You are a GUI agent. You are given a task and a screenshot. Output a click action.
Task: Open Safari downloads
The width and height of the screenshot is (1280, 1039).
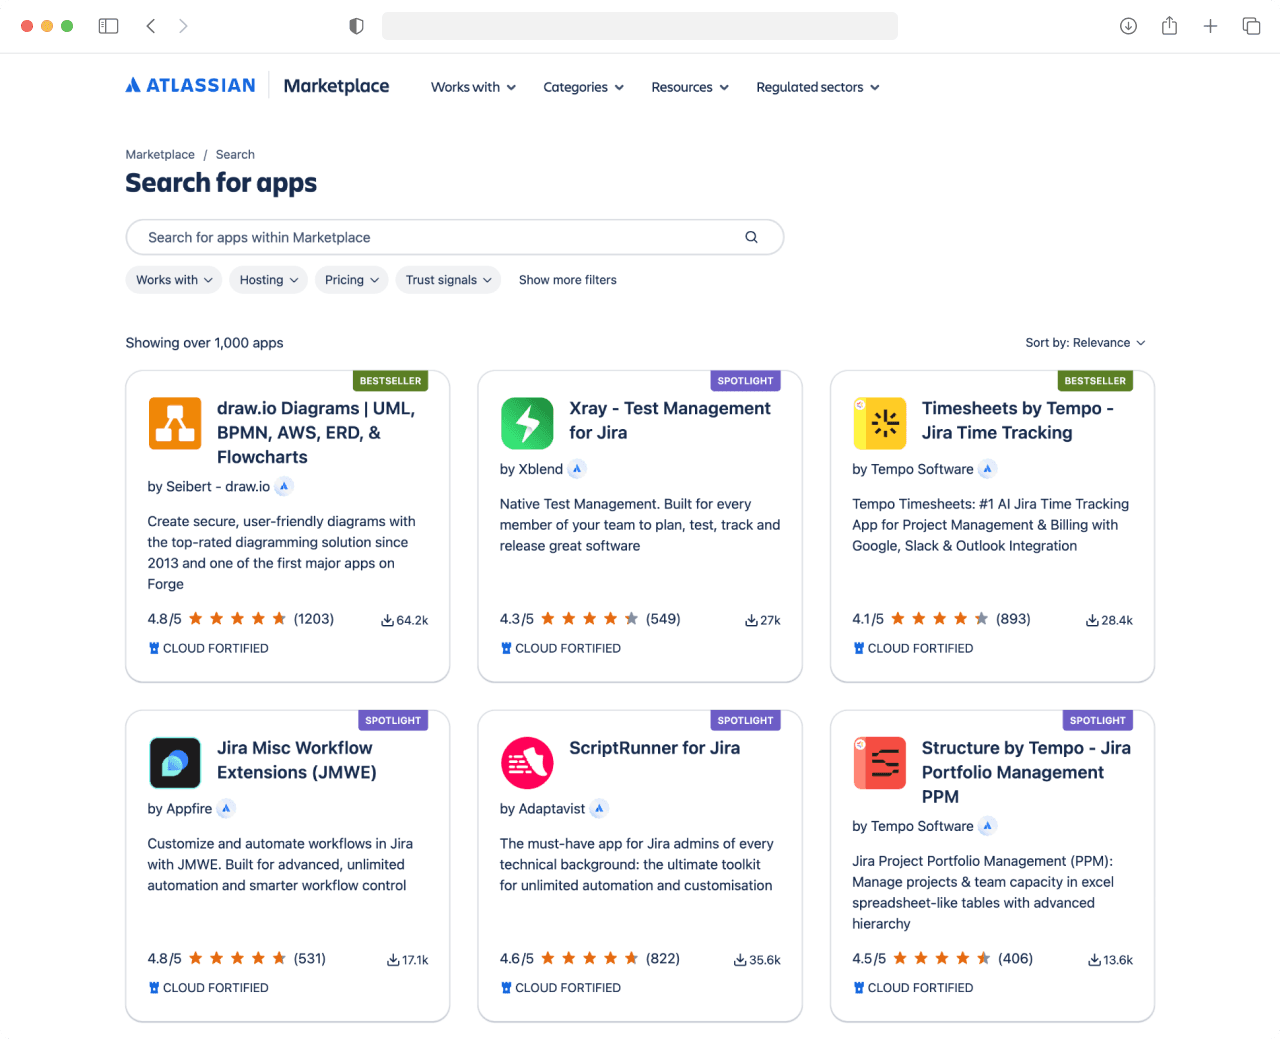point(1128,26)
